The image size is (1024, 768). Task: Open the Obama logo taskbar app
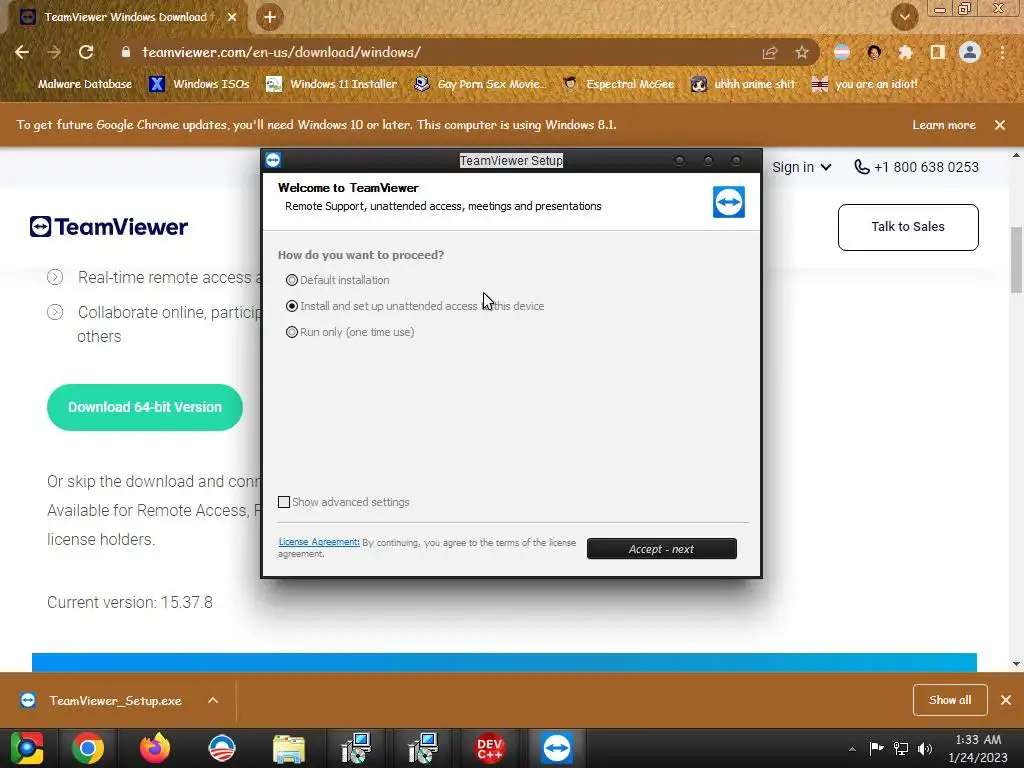[x=222, y=748]
